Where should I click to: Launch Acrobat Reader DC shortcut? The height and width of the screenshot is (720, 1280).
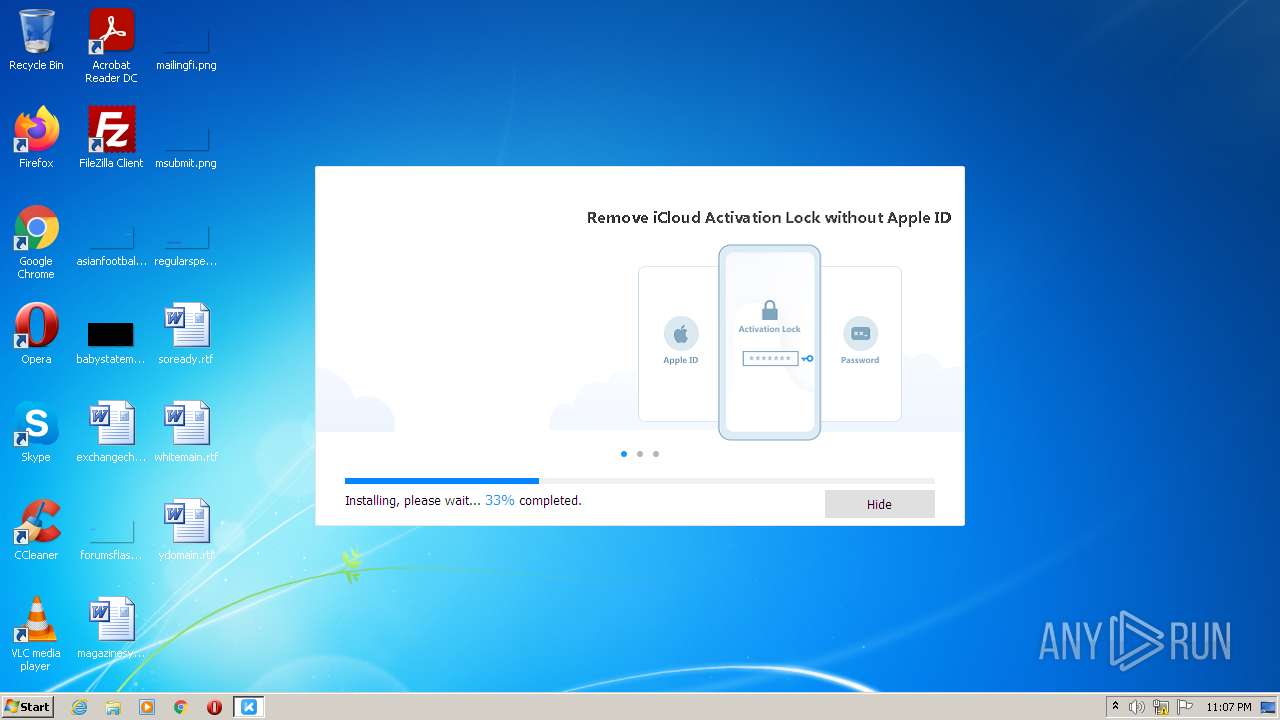[x=111, y=46]
